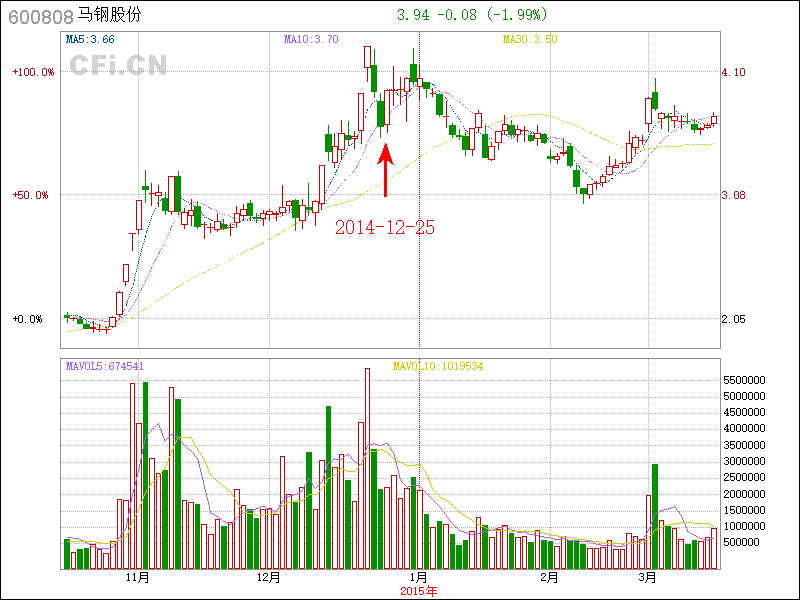800x600 pixels.
Task: Select the stock name 马钢股份
Action: (x=109, y=15)
